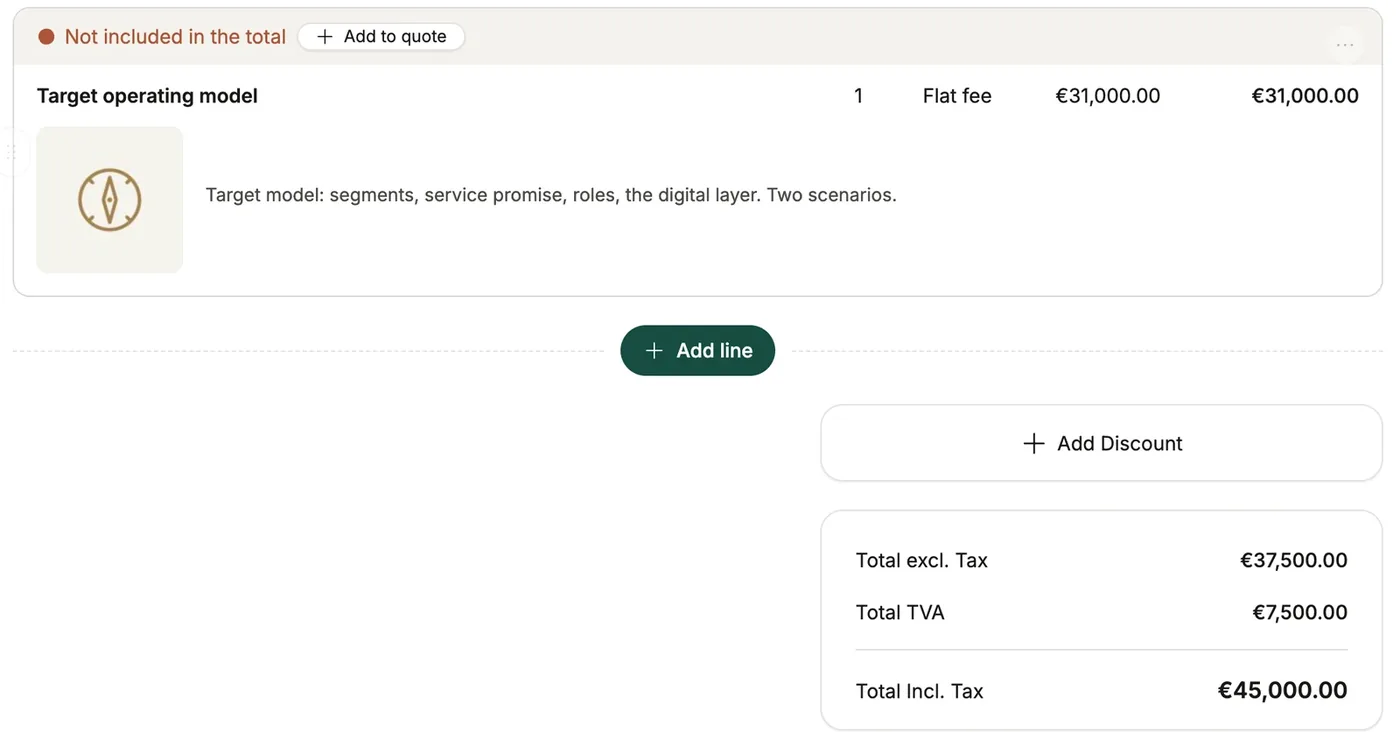Click the €7,500.00 TVA amount
Screen dimensions: 1400x732
1300,612
